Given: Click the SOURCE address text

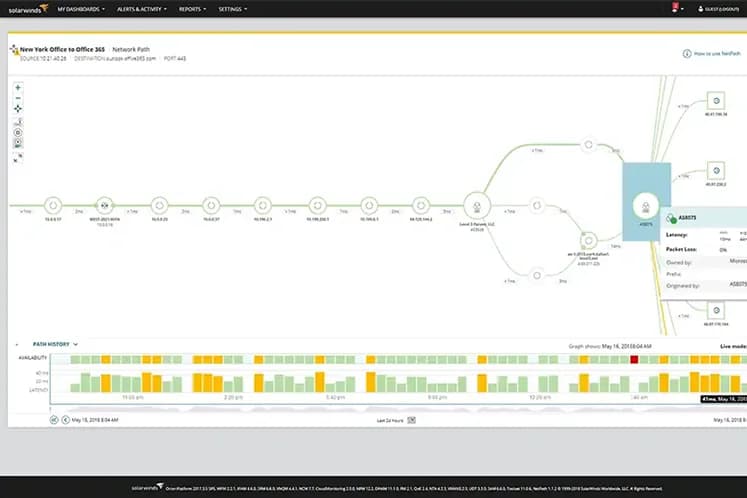Looking at the screenshot, I should 43,59.
